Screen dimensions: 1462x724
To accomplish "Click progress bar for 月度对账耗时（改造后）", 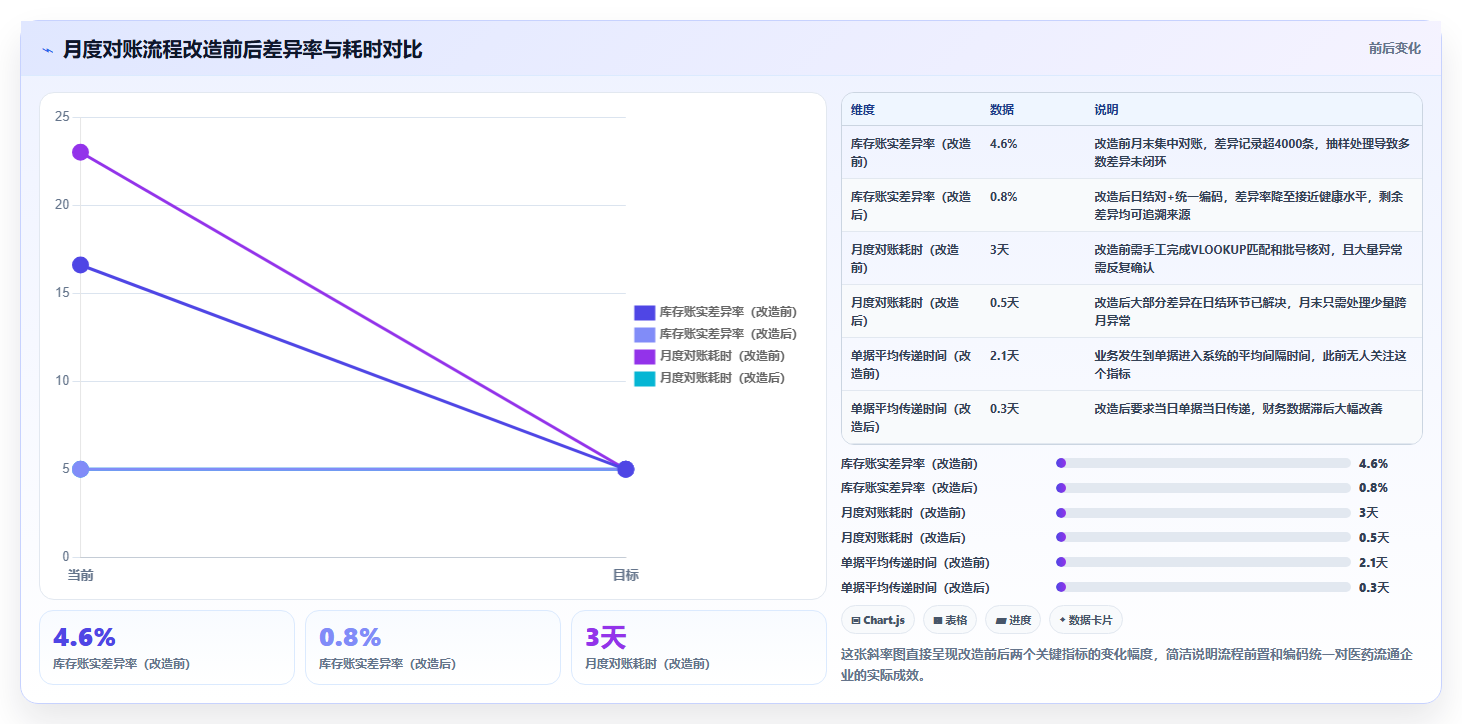I will coord(1203,538).
